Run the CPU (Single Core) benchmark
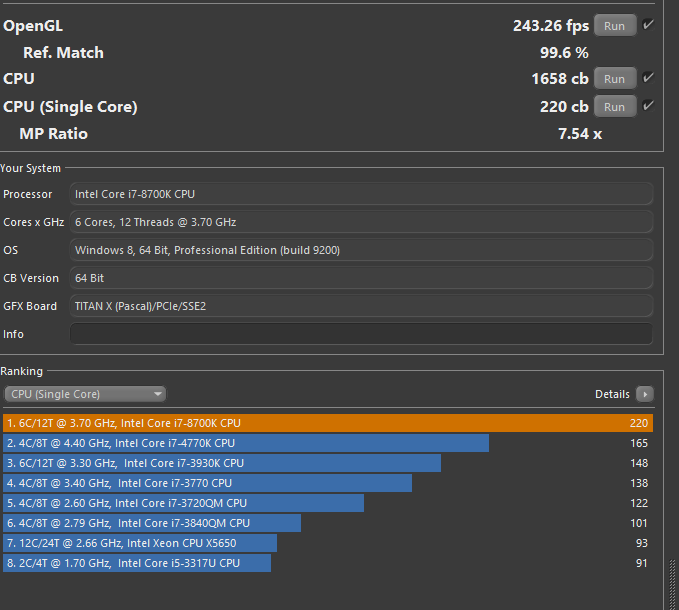Viewport: 679px width, 610px height. [x=615, y=107]
